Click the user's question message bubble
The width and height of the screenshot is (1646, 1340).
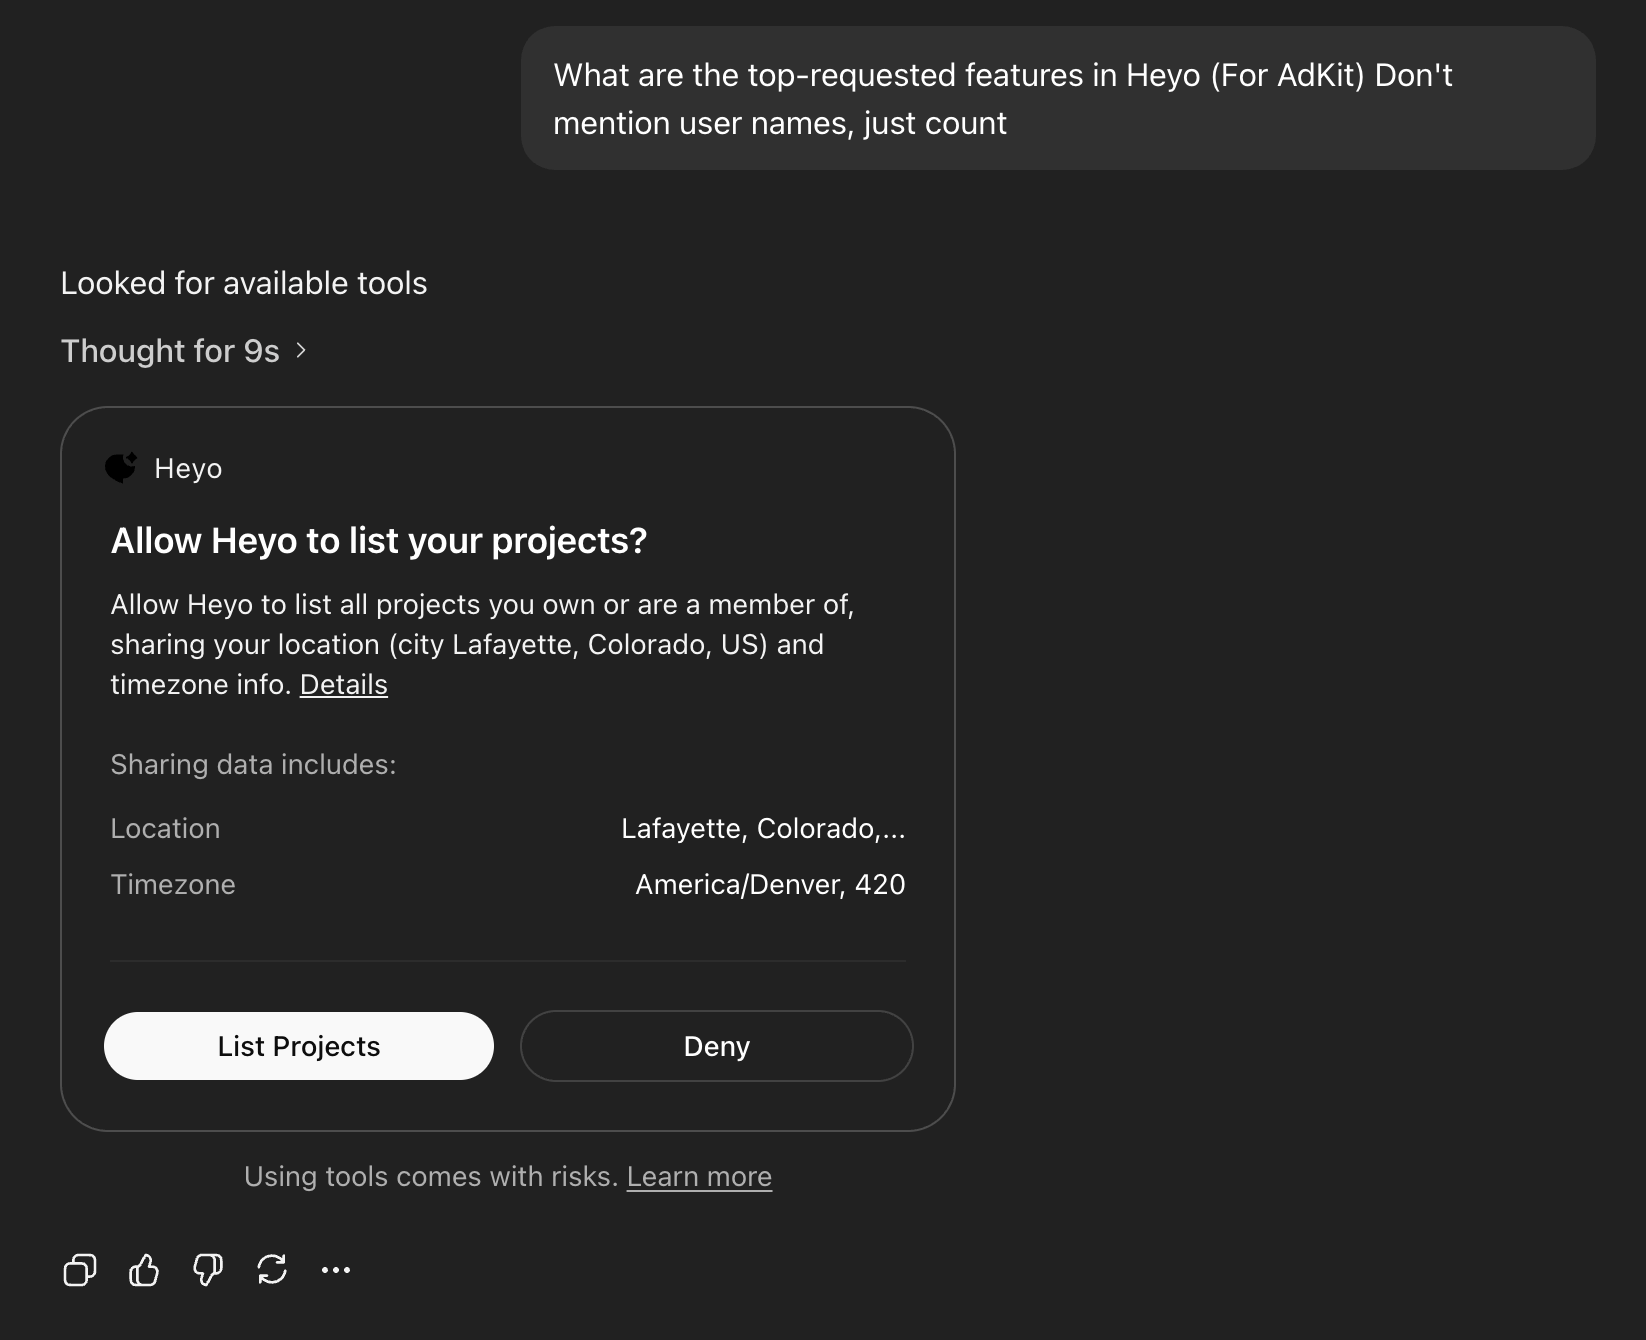1059,98
